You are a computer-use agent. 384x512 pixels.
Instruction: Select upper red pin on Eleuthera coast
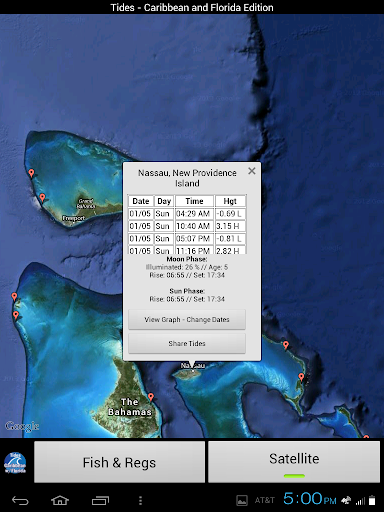coord(286,345)
